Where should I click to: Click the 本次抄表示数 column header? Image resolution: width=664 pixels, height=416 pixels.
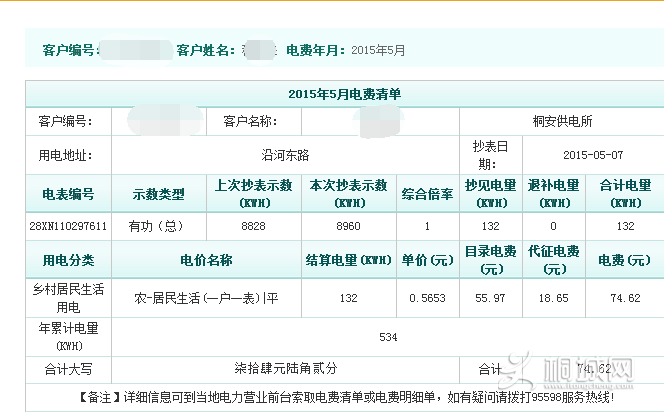[348, 192]
